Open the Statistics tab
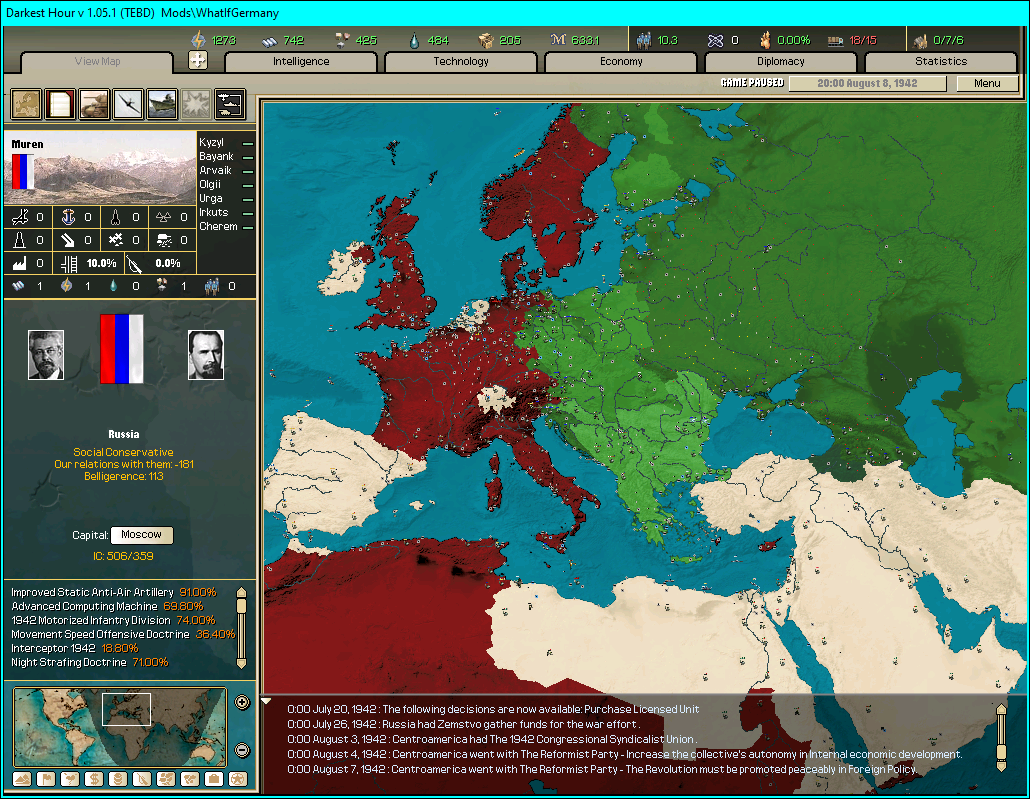Screen dimensions: 1030x799 point(941,61)
